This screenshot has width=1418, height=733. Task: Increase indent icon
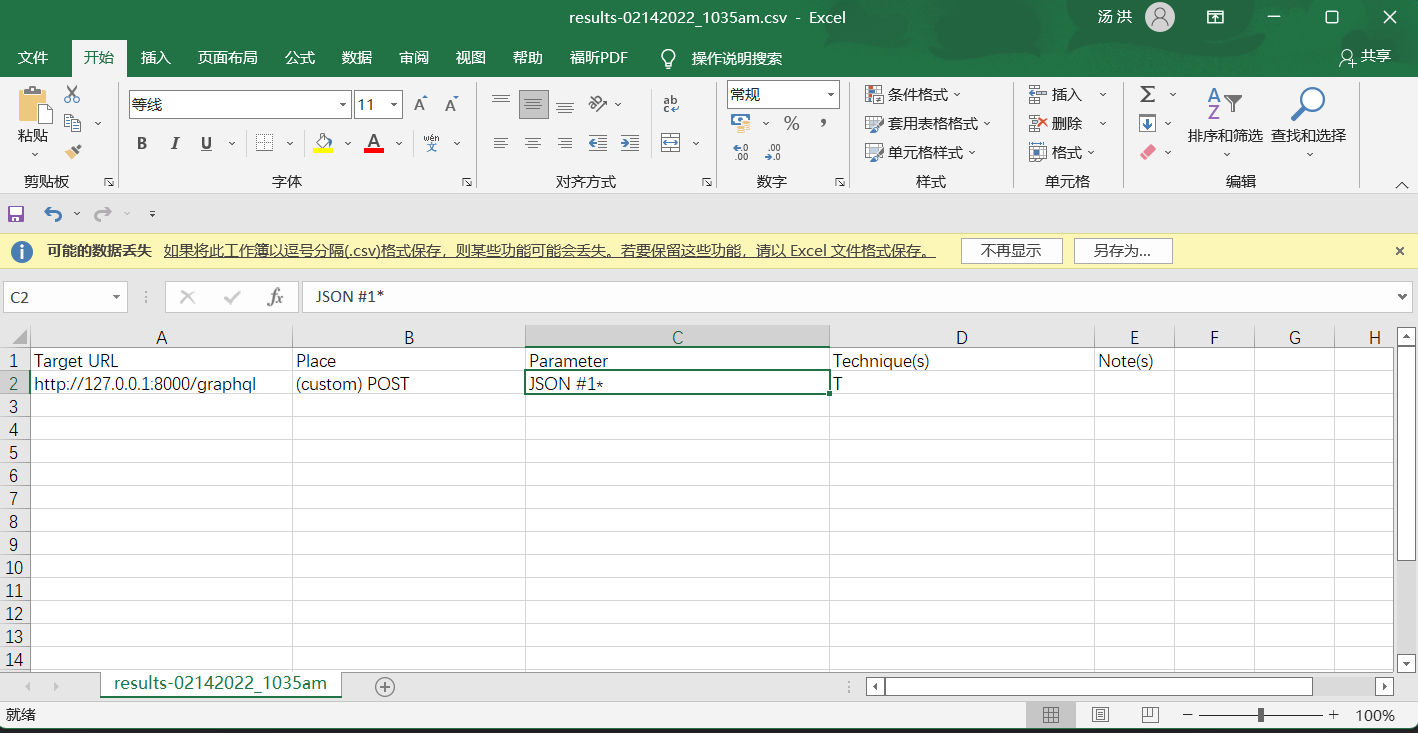click(x=629, y=143)
